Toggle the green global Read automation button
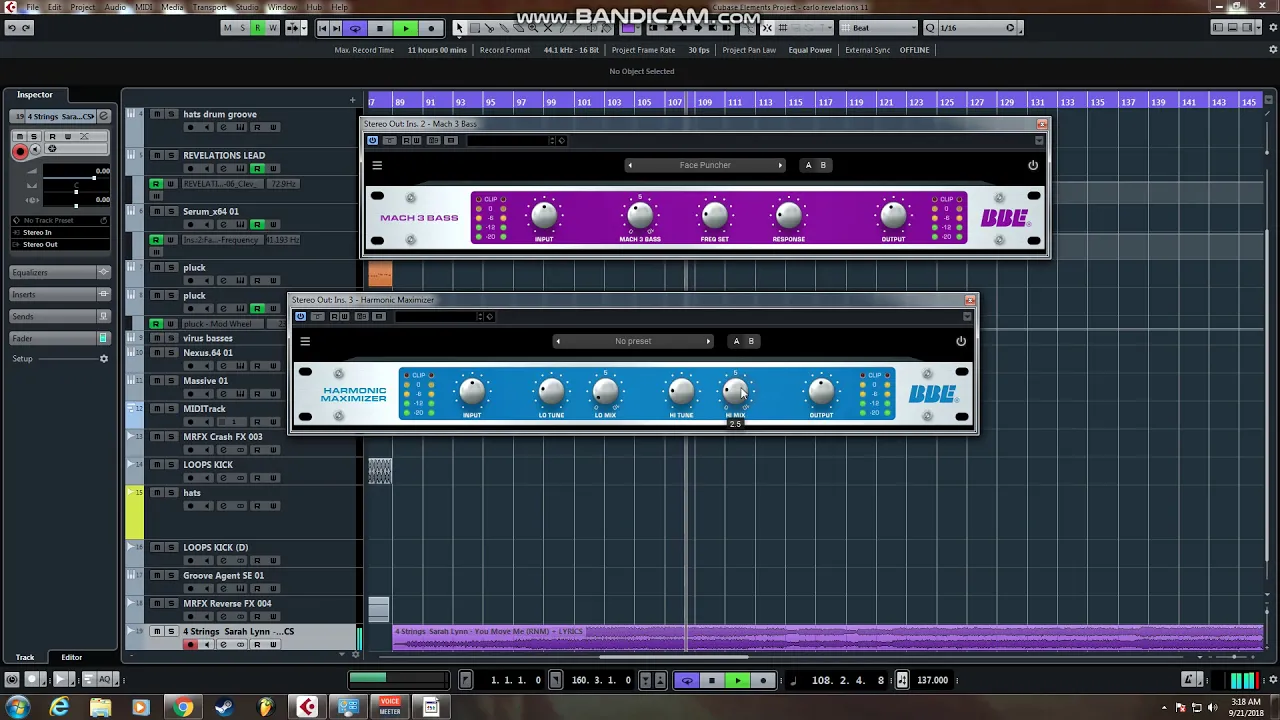This screenshot has width=1280, height=720. 257,28
